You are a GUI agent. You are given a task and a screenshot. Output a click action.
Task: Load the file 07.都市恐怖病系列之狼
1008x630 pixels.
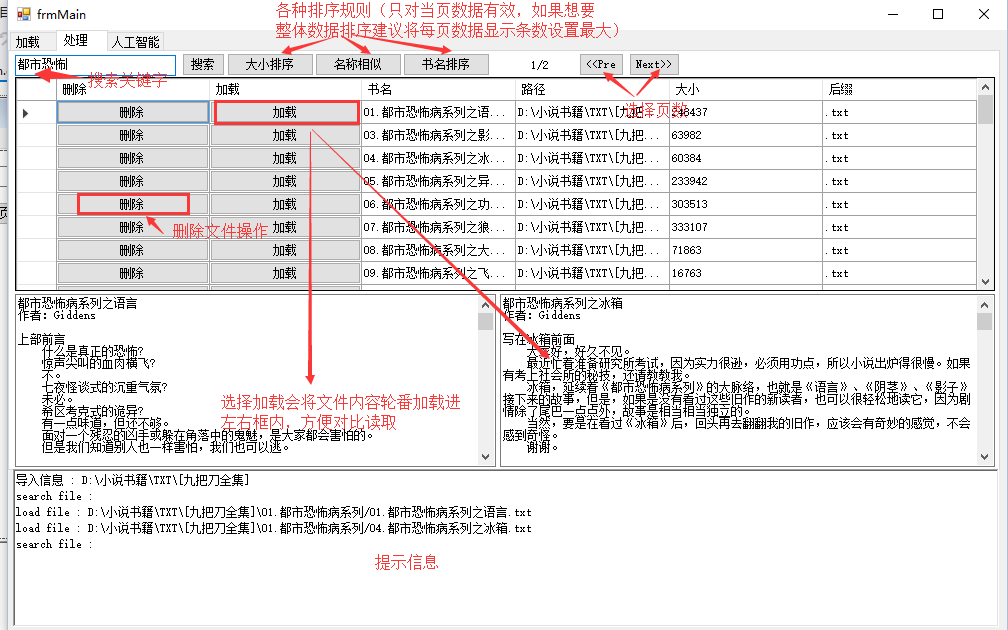coord(285,228)
